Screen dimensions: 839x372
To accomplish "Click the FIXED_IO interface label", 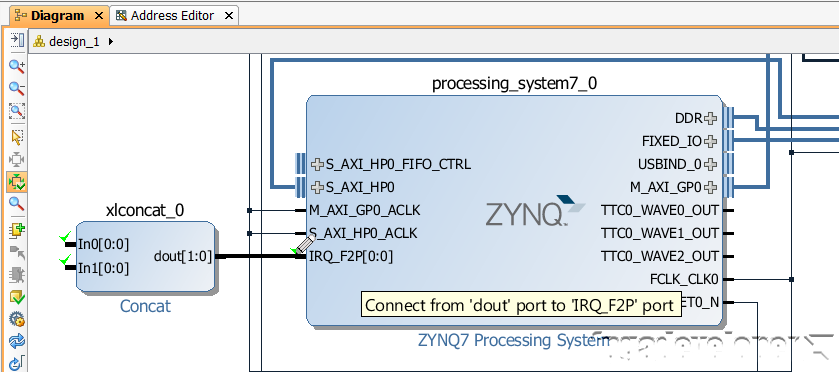I will pyautogui.click(x=672, y=141).
